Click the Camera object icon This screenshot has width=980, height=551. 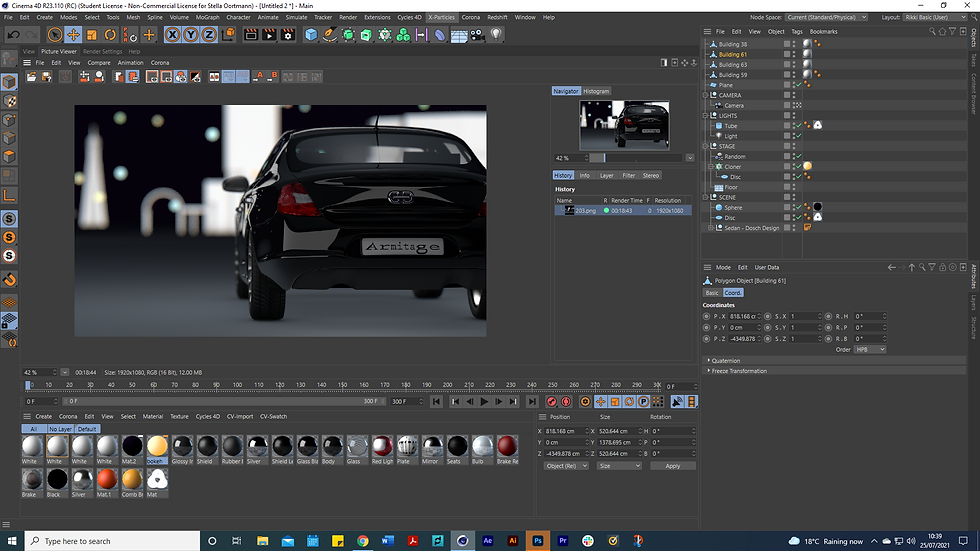pyautogui.click(x=478, y=35)
